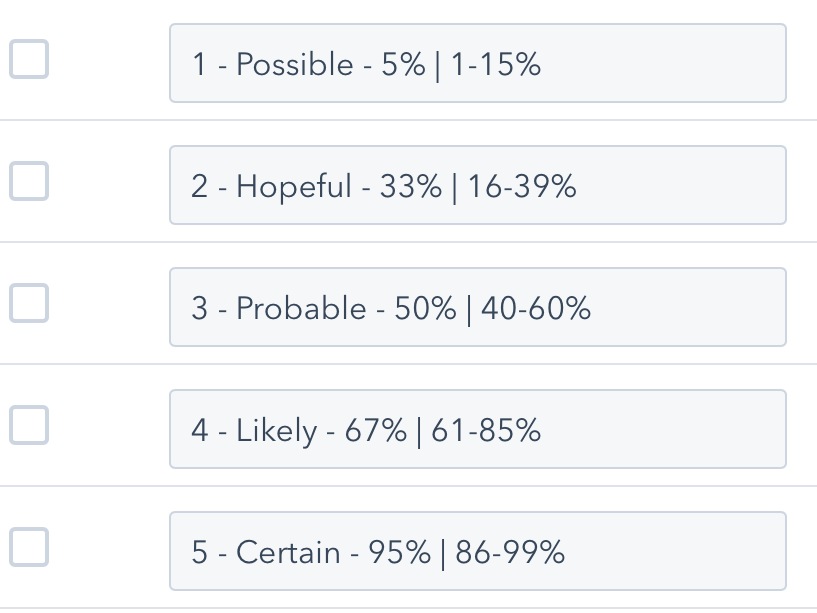Select the 3 - Probable row checkbox

click(x=29, y=303)
